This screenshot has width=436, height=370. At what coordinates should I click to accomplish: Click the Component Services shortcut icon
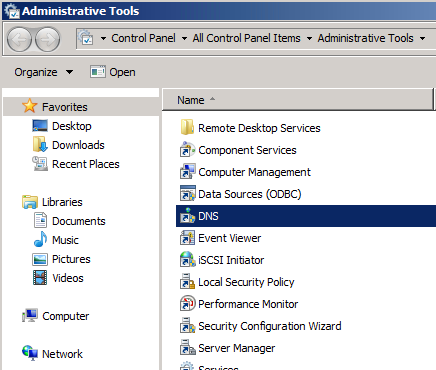pos(187,150)
